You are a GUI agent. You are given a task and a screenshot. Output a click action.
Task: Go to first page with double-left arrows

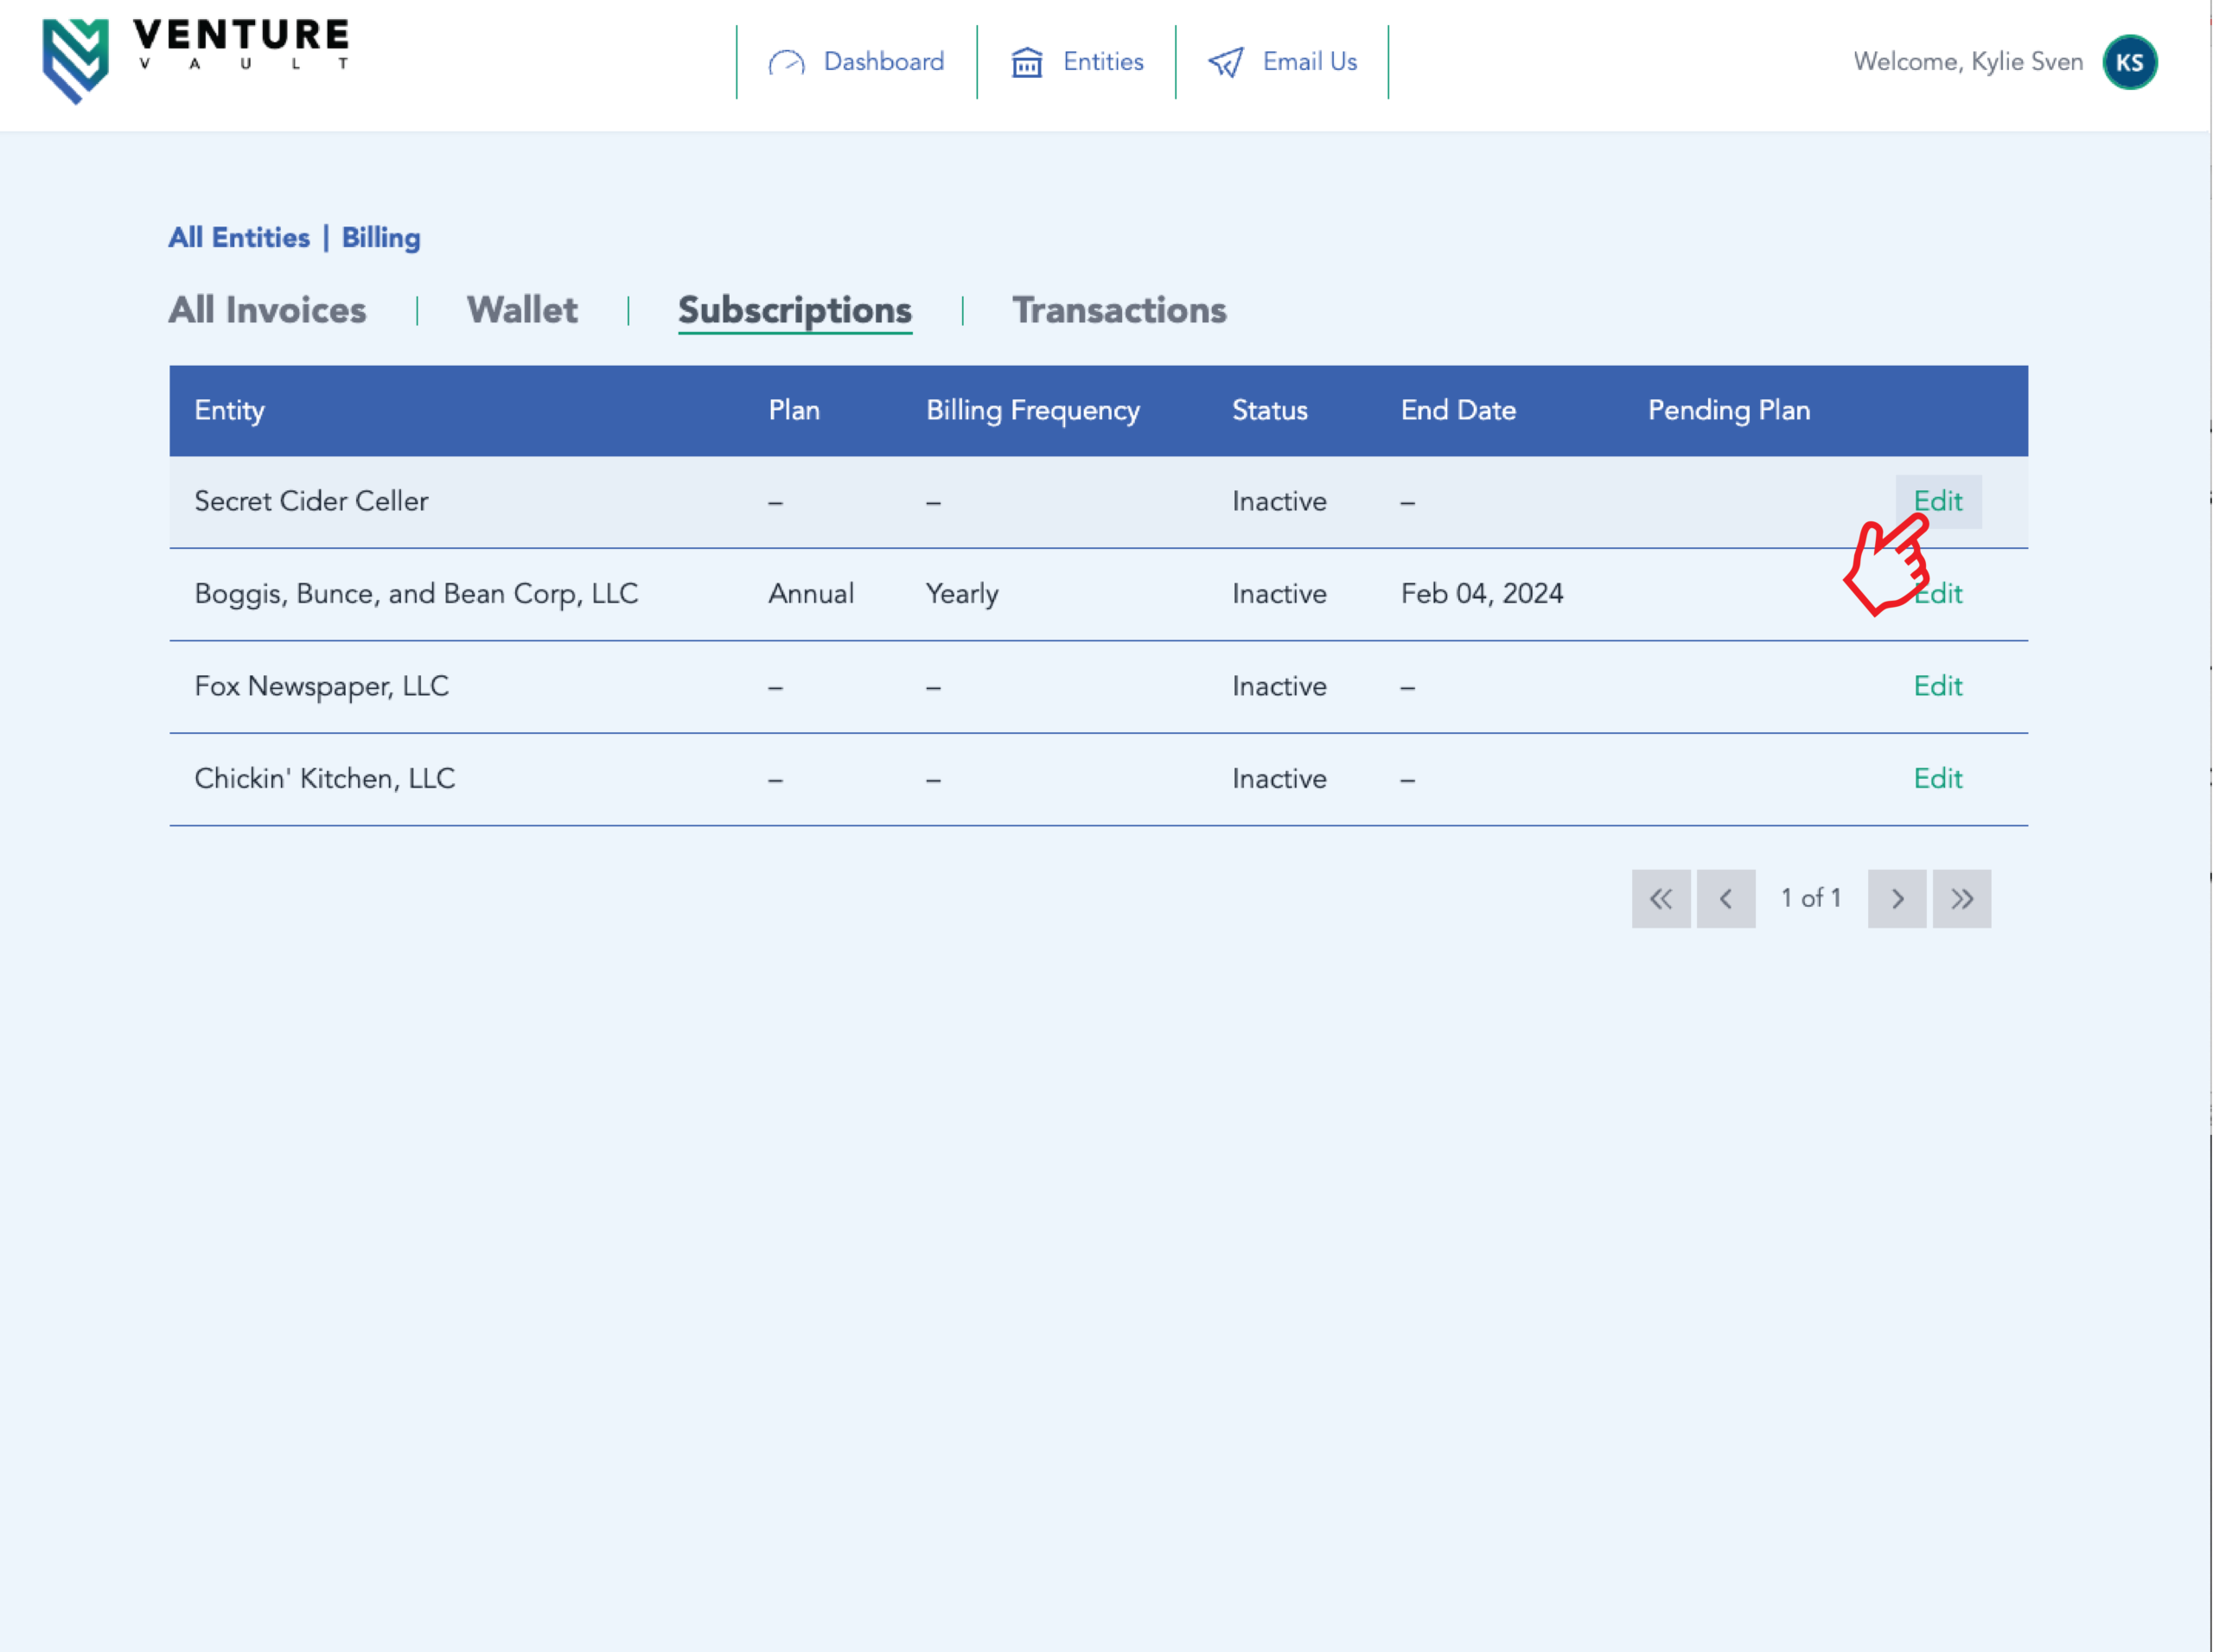1661,898
